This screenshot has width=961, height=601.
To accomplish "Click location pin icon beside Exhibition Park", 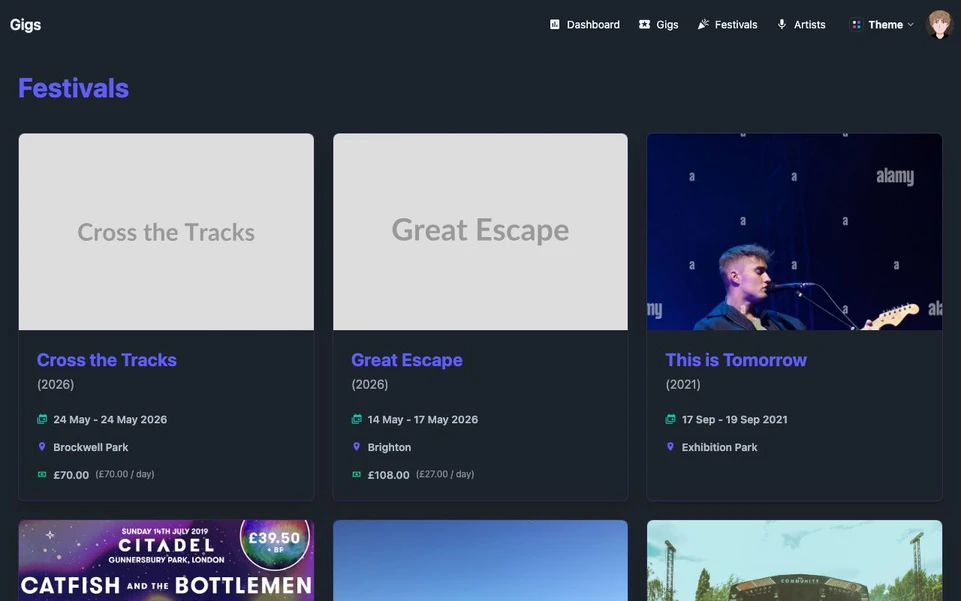I will pos(670,447).
